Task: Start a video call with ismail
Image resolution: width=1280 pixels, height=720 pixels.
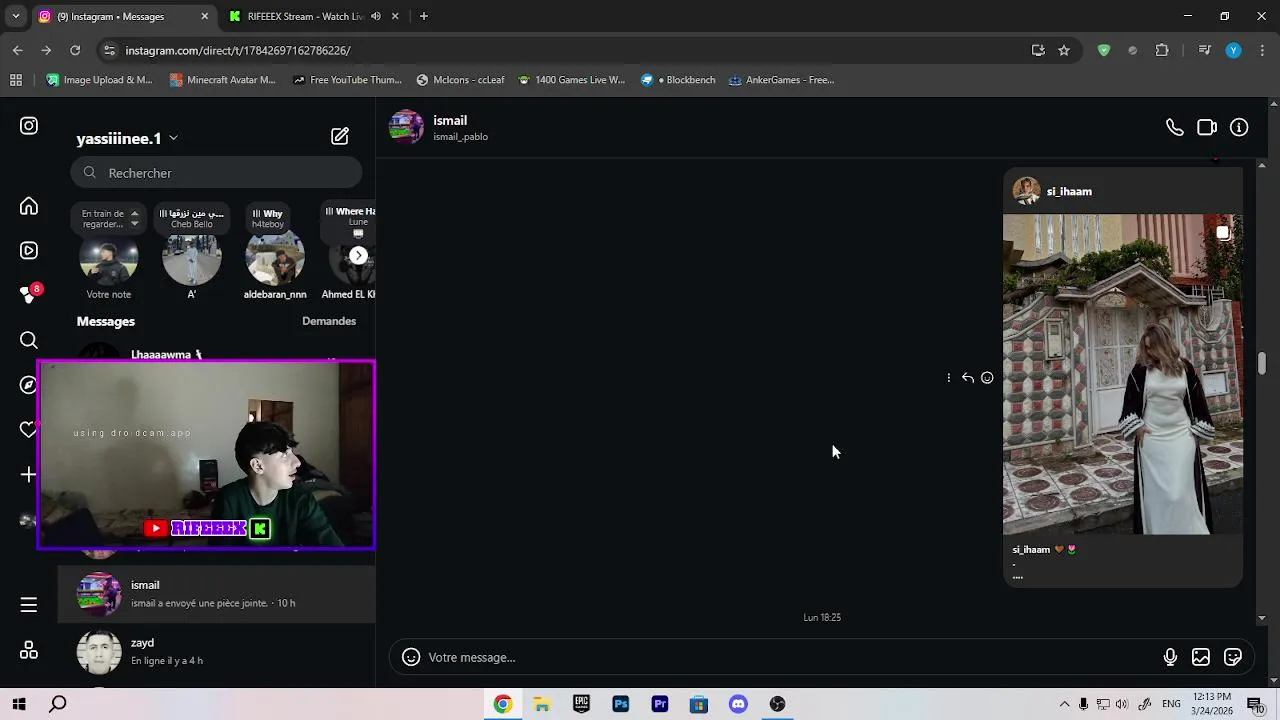Action: [1207, 127]
